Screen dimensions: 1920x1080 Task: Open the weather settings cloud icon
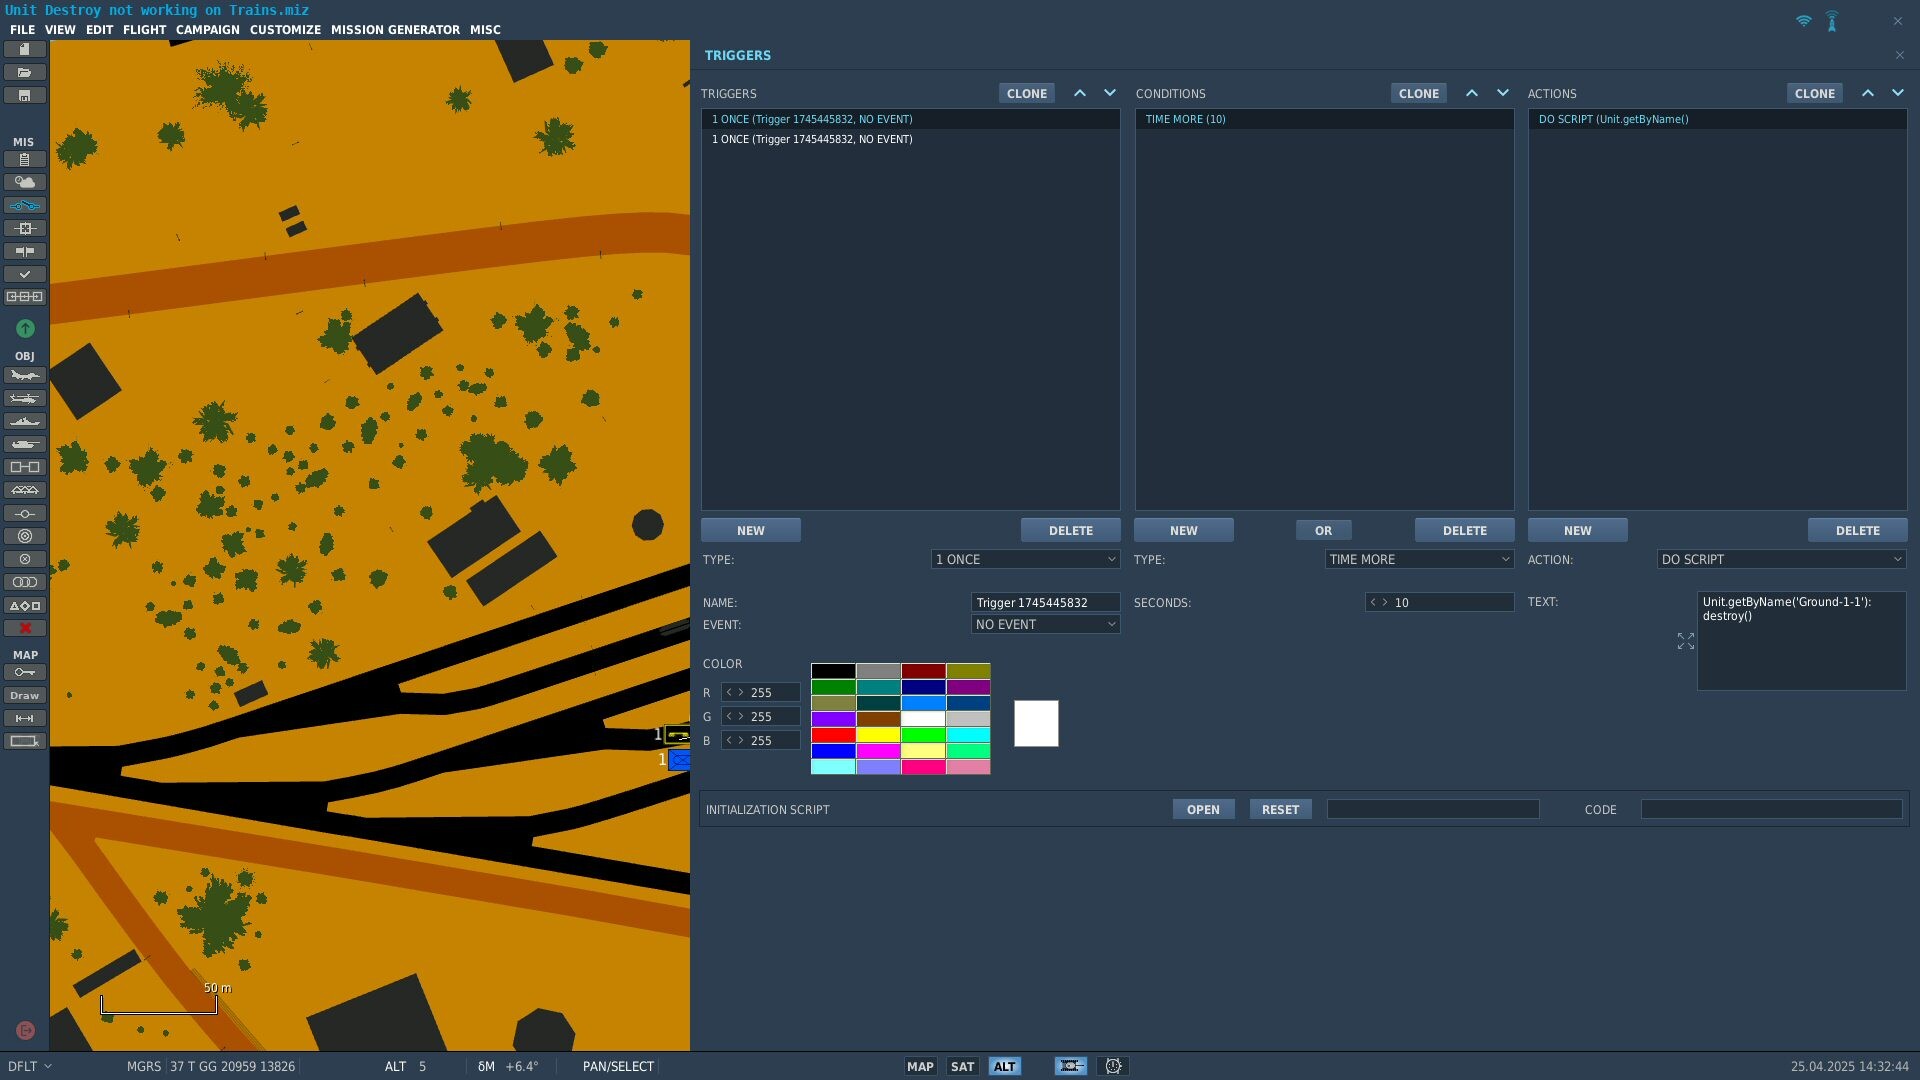24,182
